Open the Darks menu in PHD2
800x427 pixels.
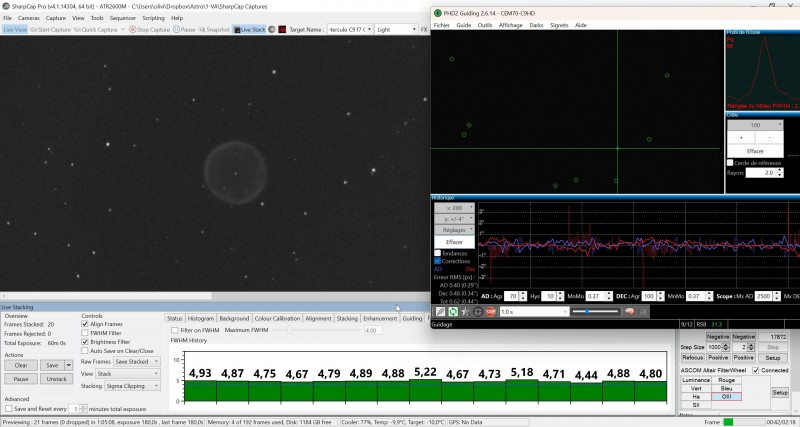point(536,25)
